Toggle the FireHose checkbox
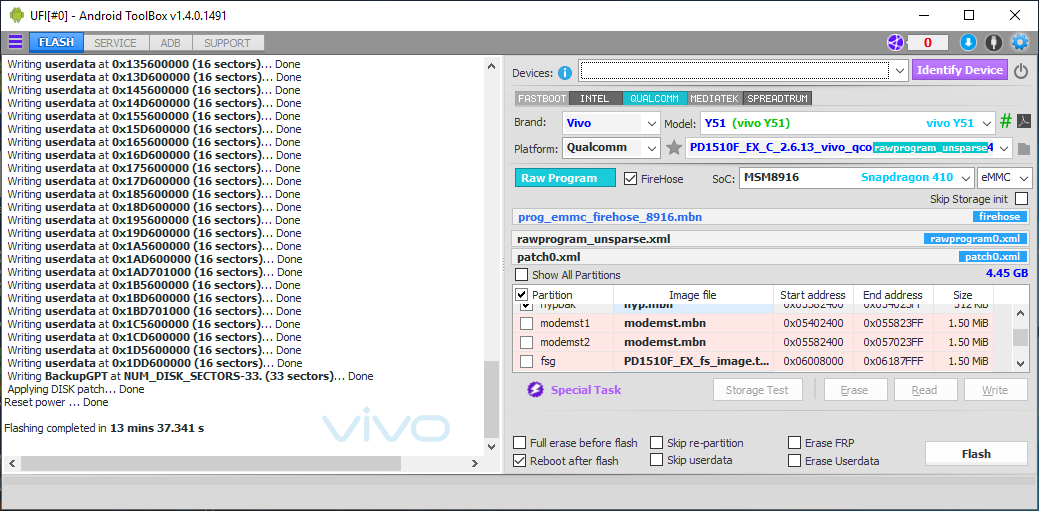Image resolution: width=1039 pixels, height=511 pixels. click(630, 178)
